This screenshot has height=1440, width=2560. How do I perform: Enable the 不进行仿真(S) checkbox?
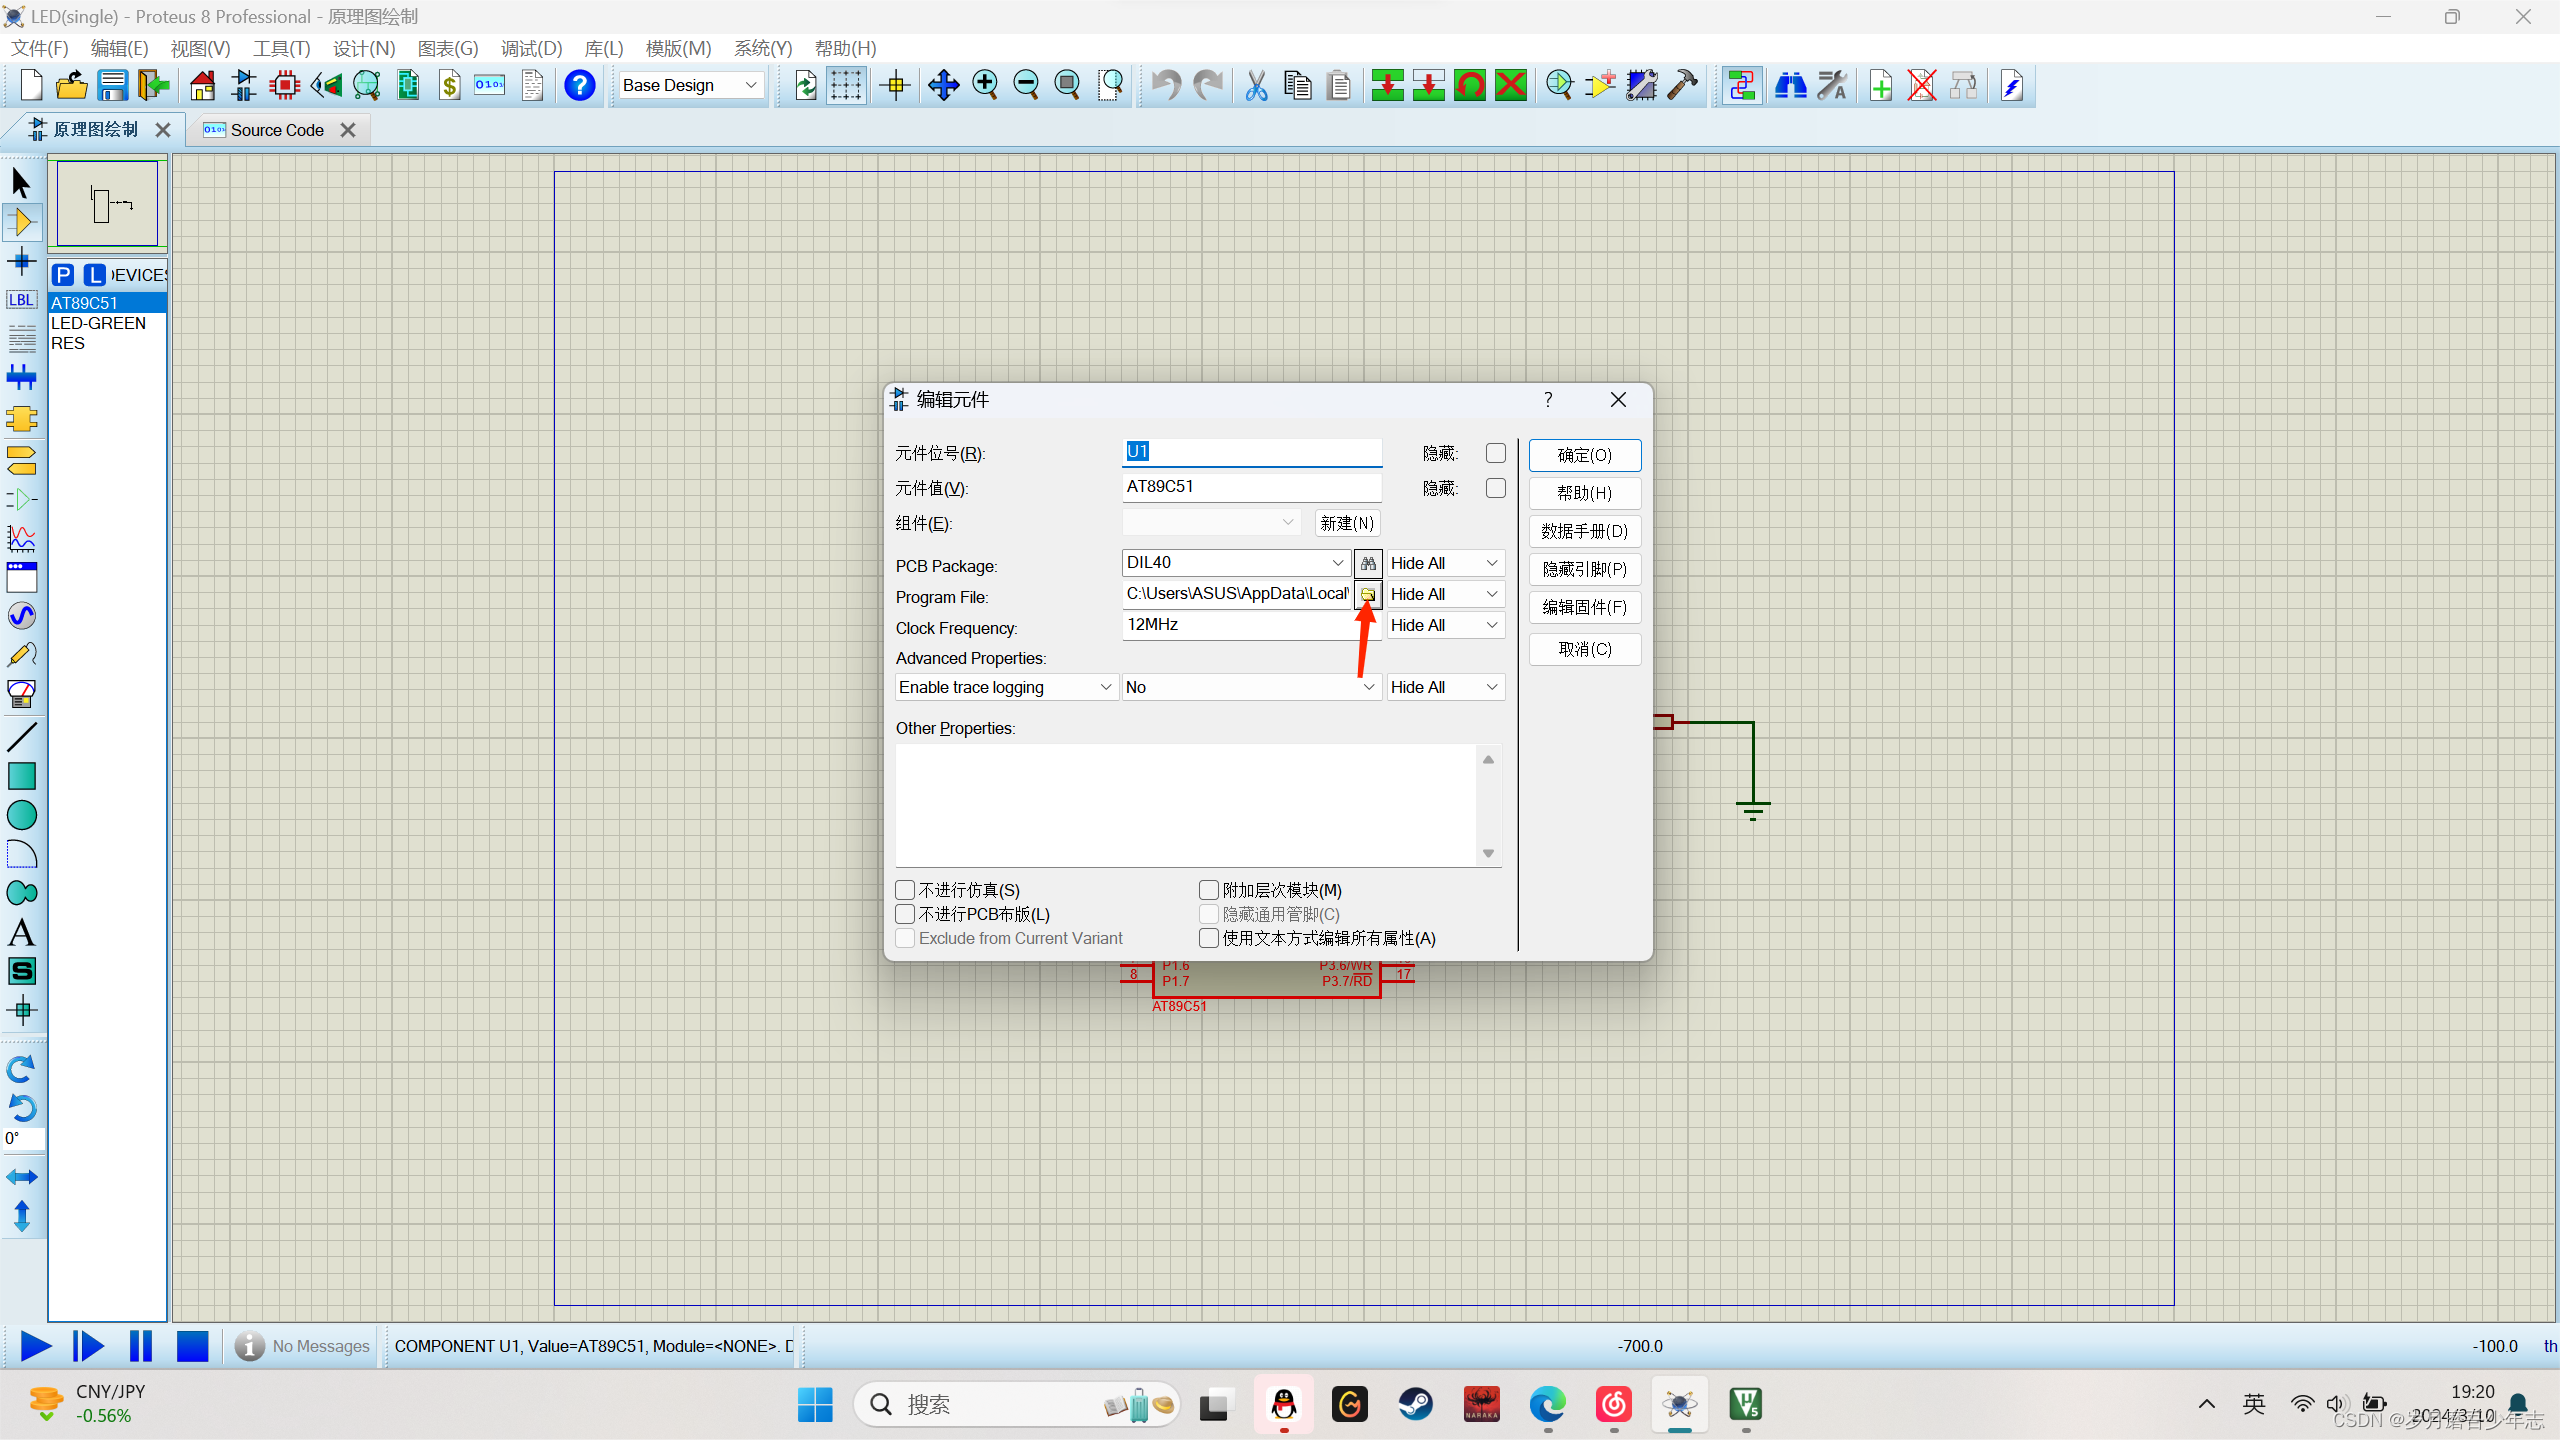(905, 890)
